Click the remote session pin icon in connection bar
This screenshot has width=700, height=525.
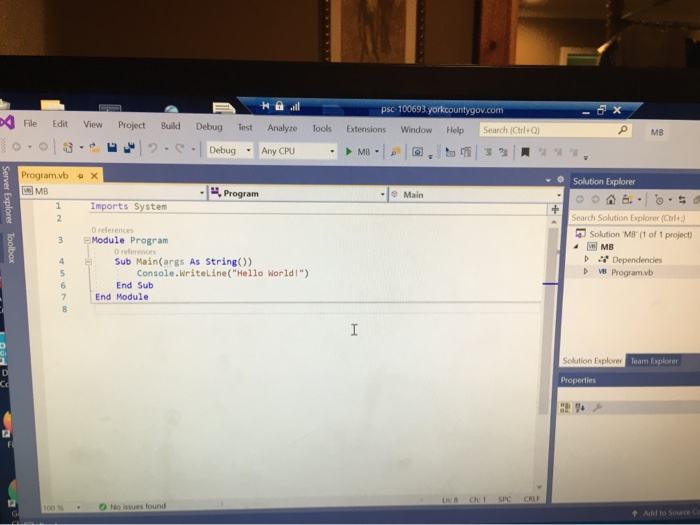click(x=265, y=106)
